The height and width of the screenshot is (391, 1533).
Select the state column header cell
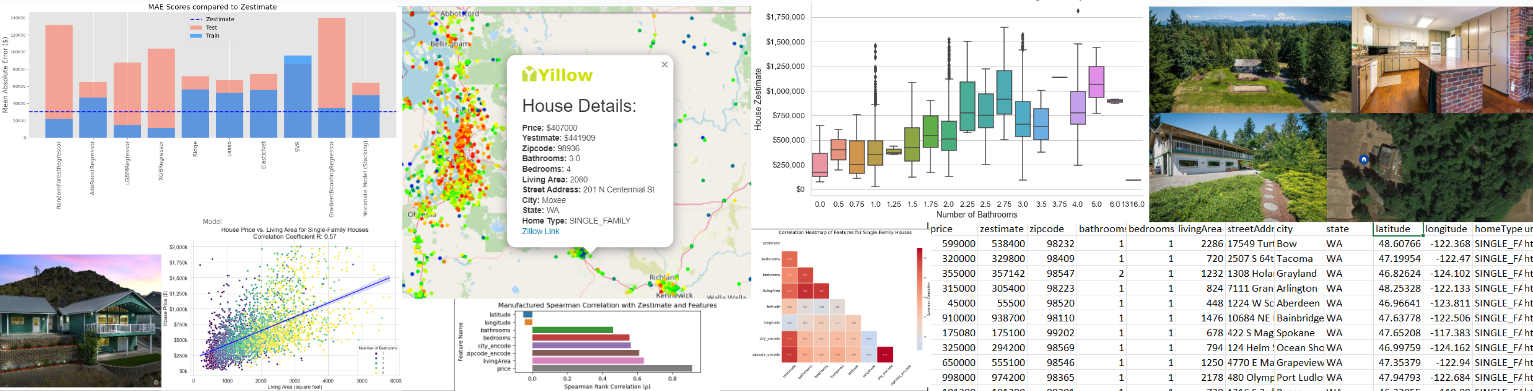pyautogui.click(x=1348, y=229)
